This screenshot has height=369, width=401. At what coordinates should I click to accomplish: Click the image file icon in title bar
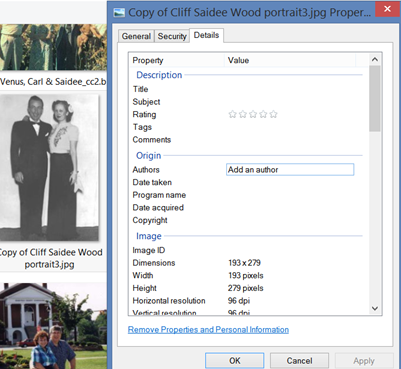[x=119, y=12]
